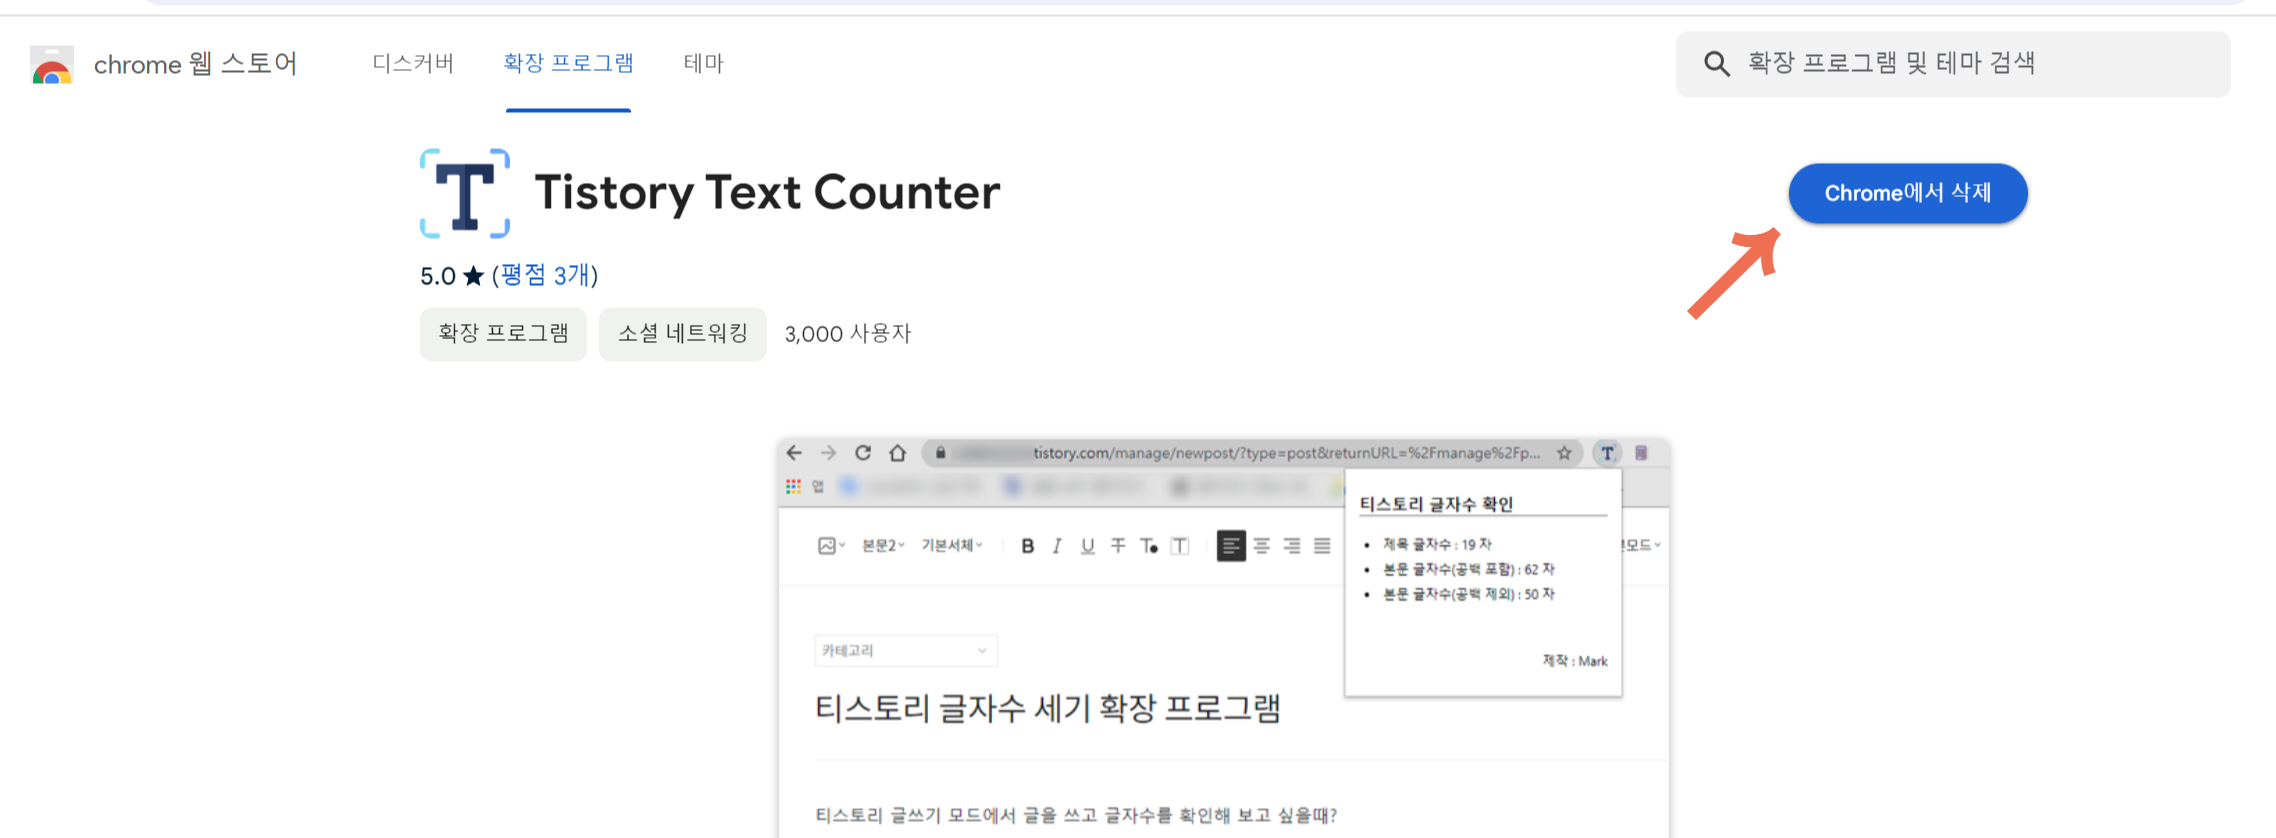Select the 소셜 네트워킹 category chip
The width and height of the screenshot is (2276, 838).
683,334
